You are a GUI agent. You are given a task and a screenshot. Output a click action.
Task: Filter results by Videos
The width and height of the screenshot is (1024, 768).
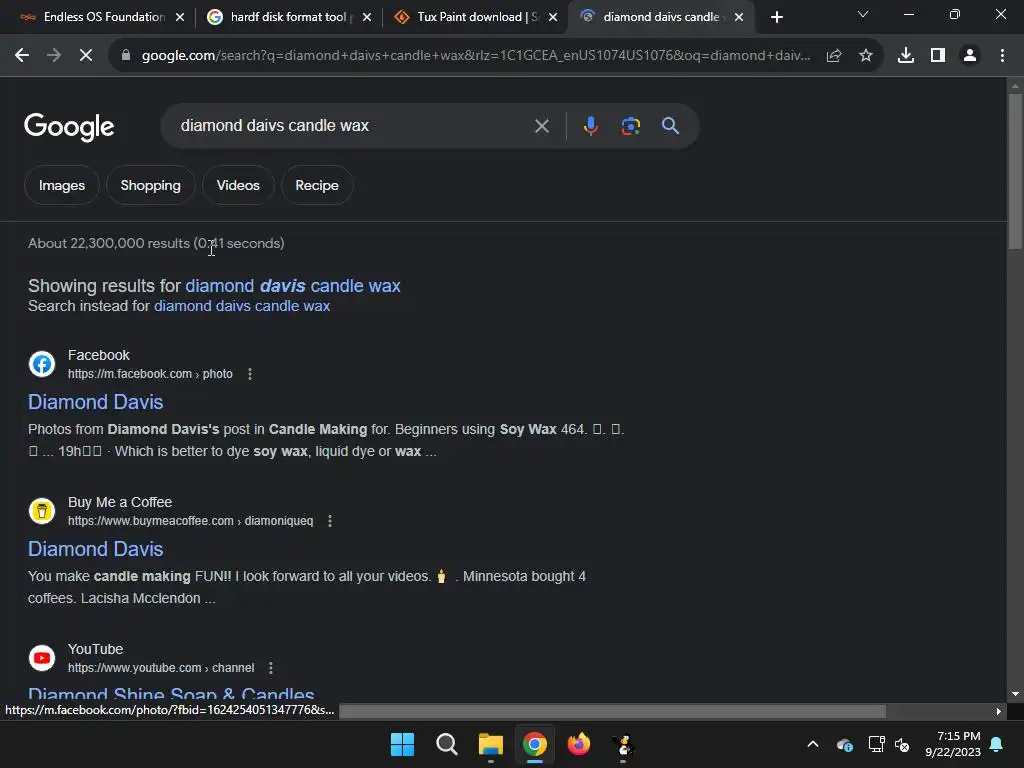click(x=238, y=185)
